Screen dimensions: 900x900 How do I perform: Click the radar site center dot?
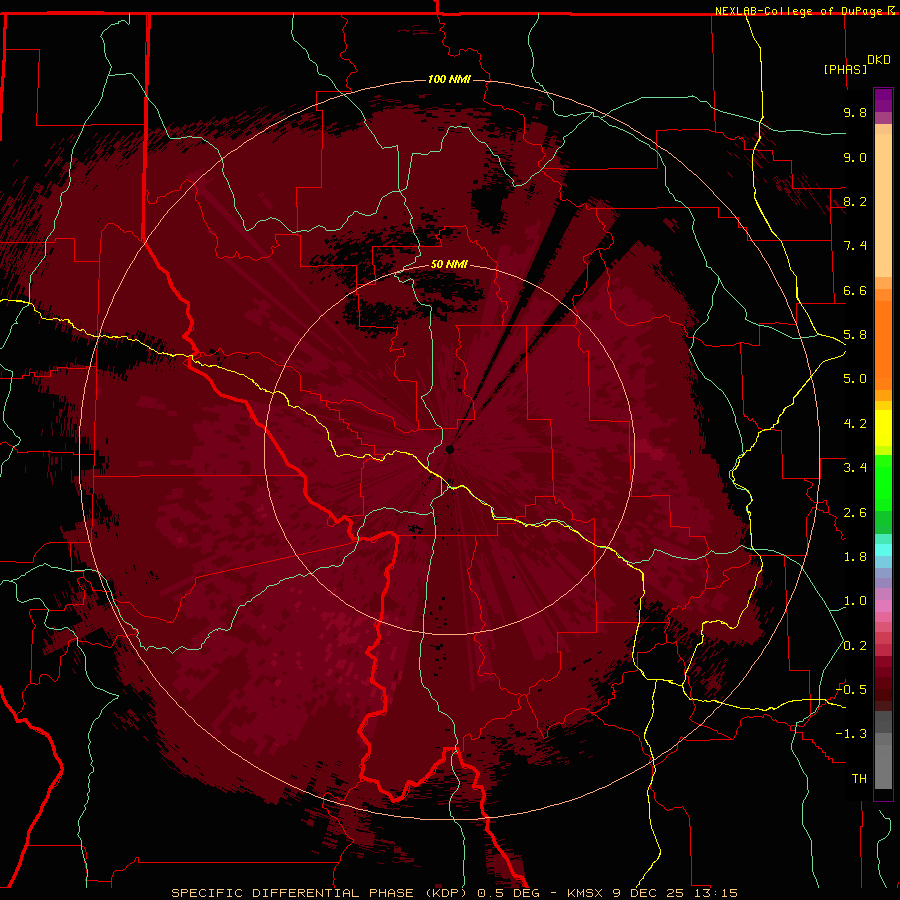coord(450,449)
